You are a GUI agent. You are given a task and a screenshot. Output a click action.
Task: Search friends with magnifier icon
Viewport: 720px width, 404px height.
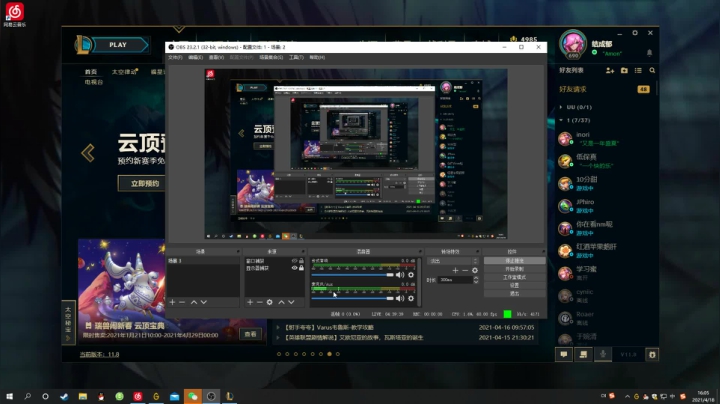pyautogui.click(x=652, y=70)
